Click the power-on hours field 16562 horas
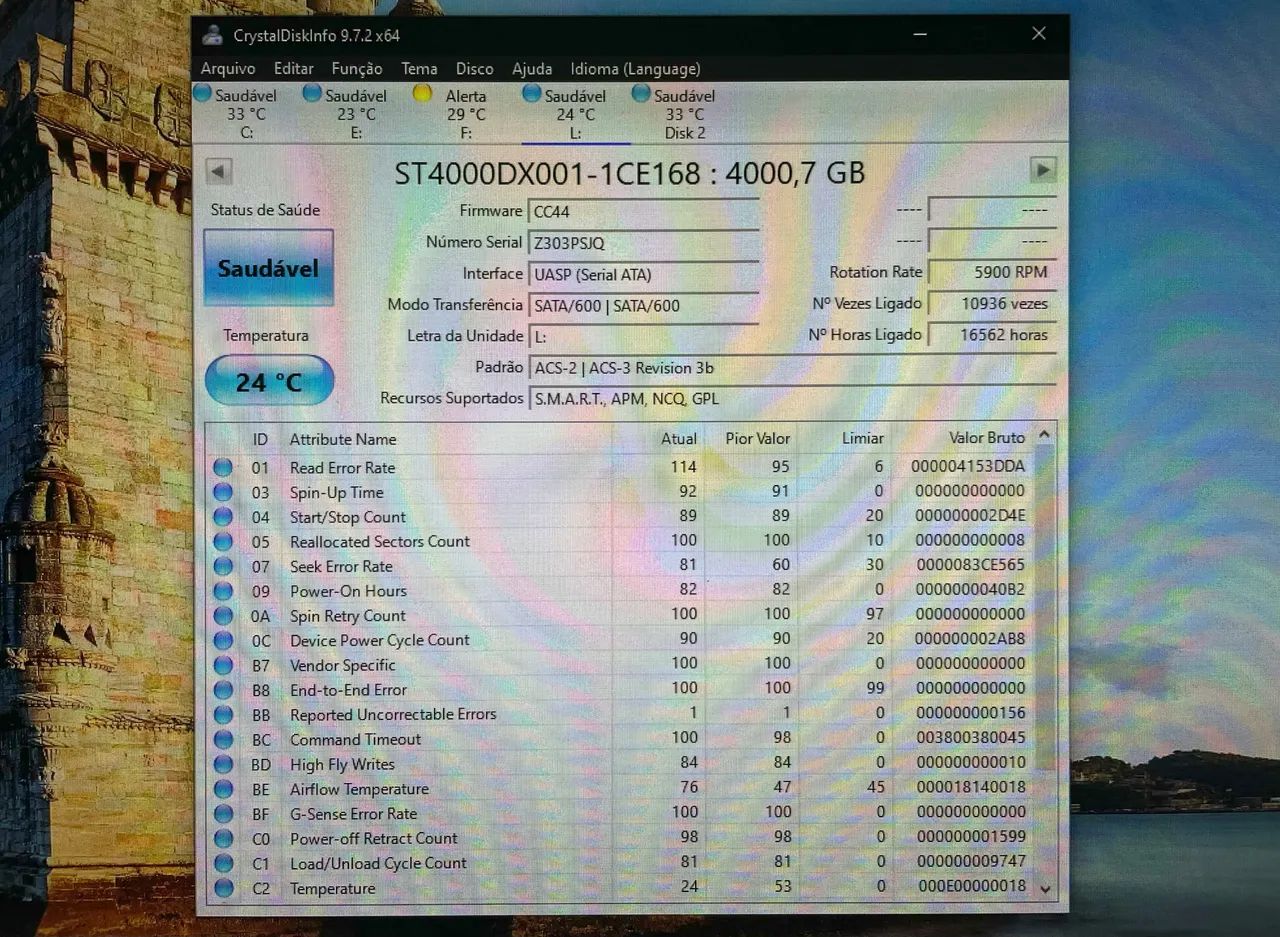Screen dimensions: 1280x937 click(x=991, y=334)
